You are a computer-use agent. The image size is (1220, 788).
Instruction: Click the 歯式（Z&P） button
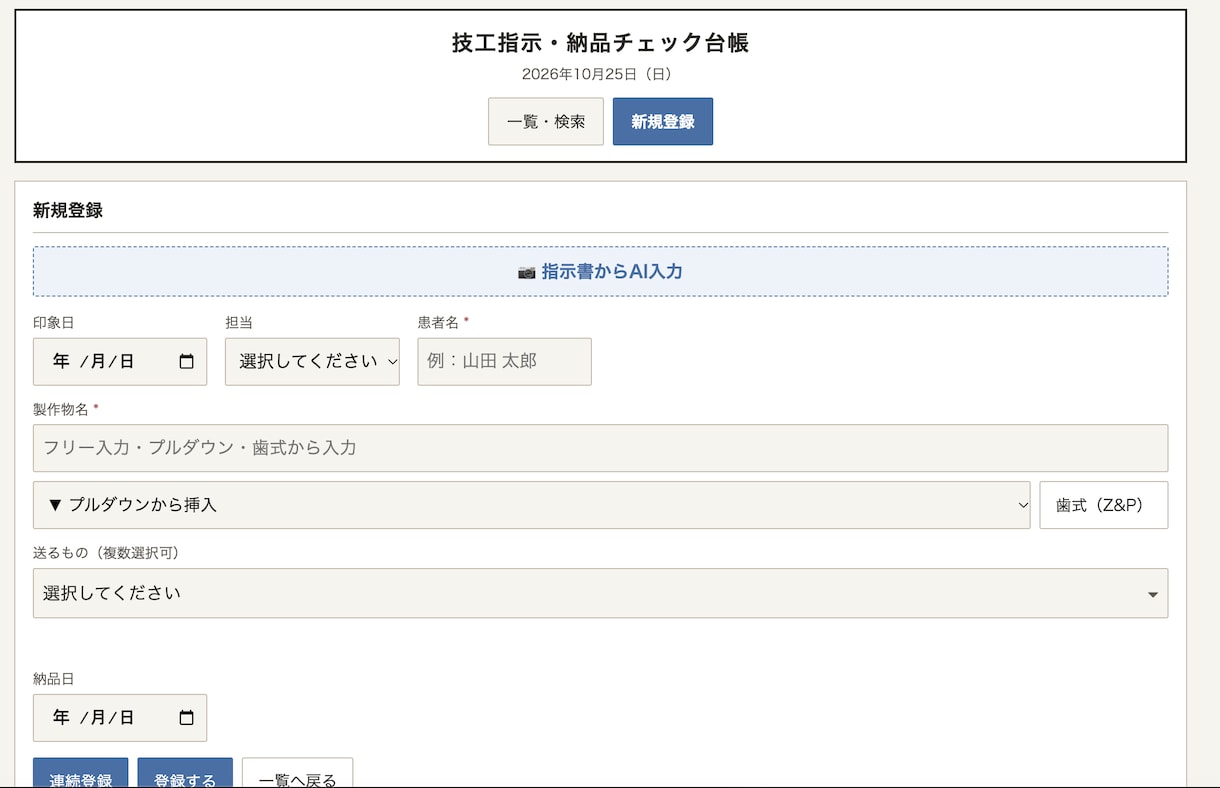point(1103,505)
